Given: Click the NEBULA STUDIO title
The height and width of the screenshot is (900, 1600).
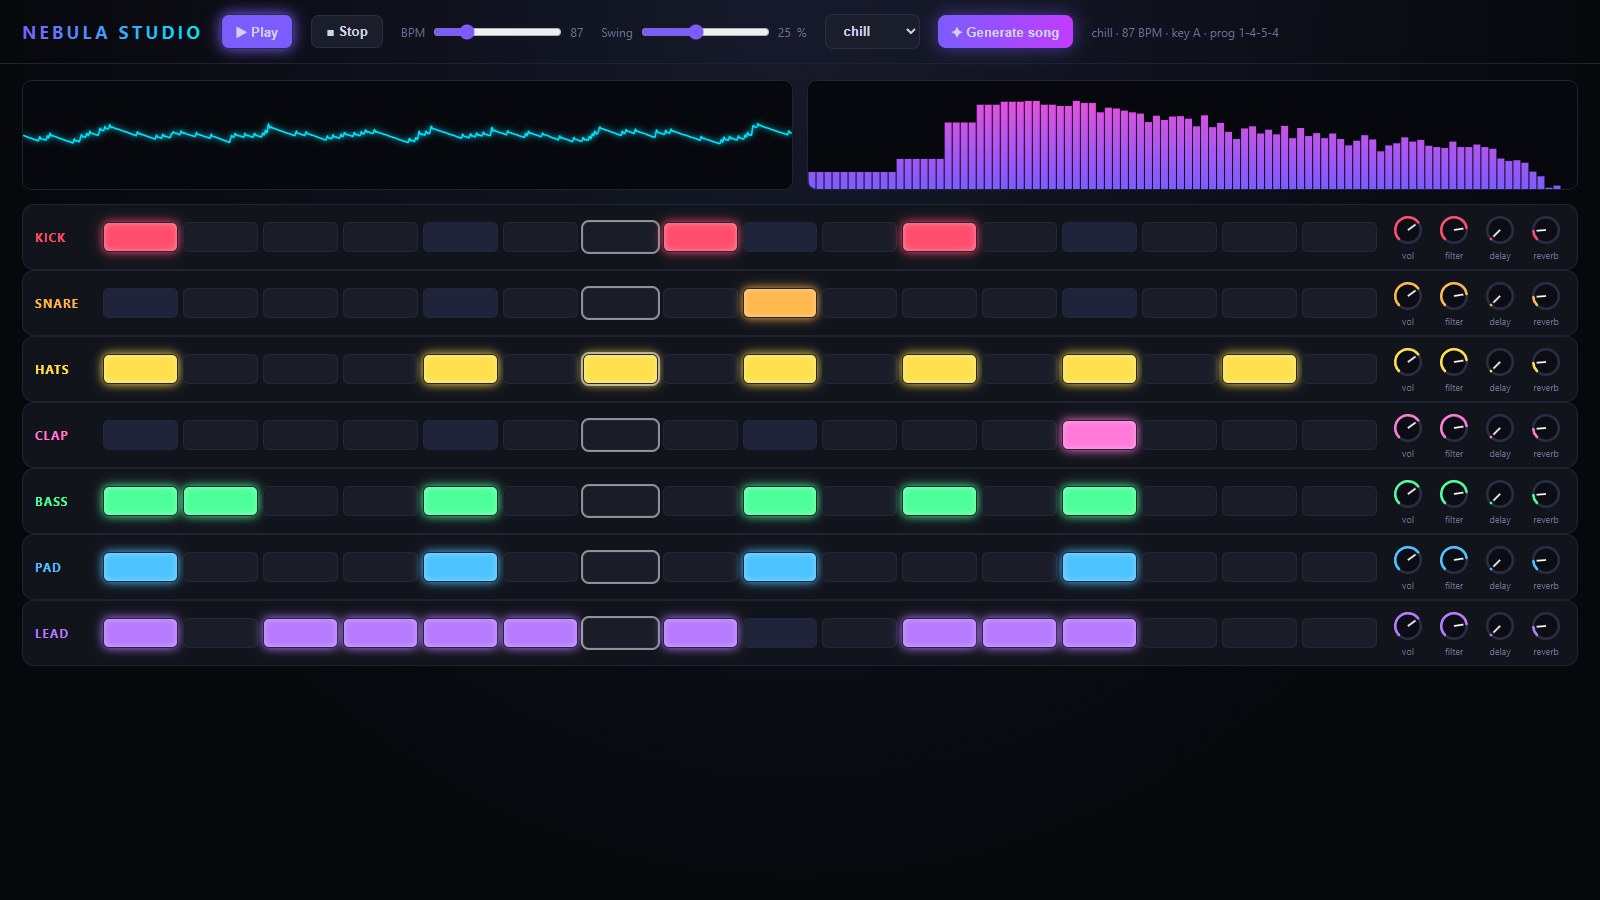Looking at the screenshot, I should [112, 32].
